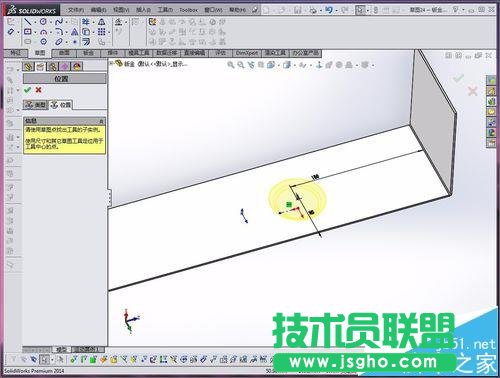Switch to the 模具工具 command tab
The width and height of the screenshot is (500, 378).
click(139, 53)
